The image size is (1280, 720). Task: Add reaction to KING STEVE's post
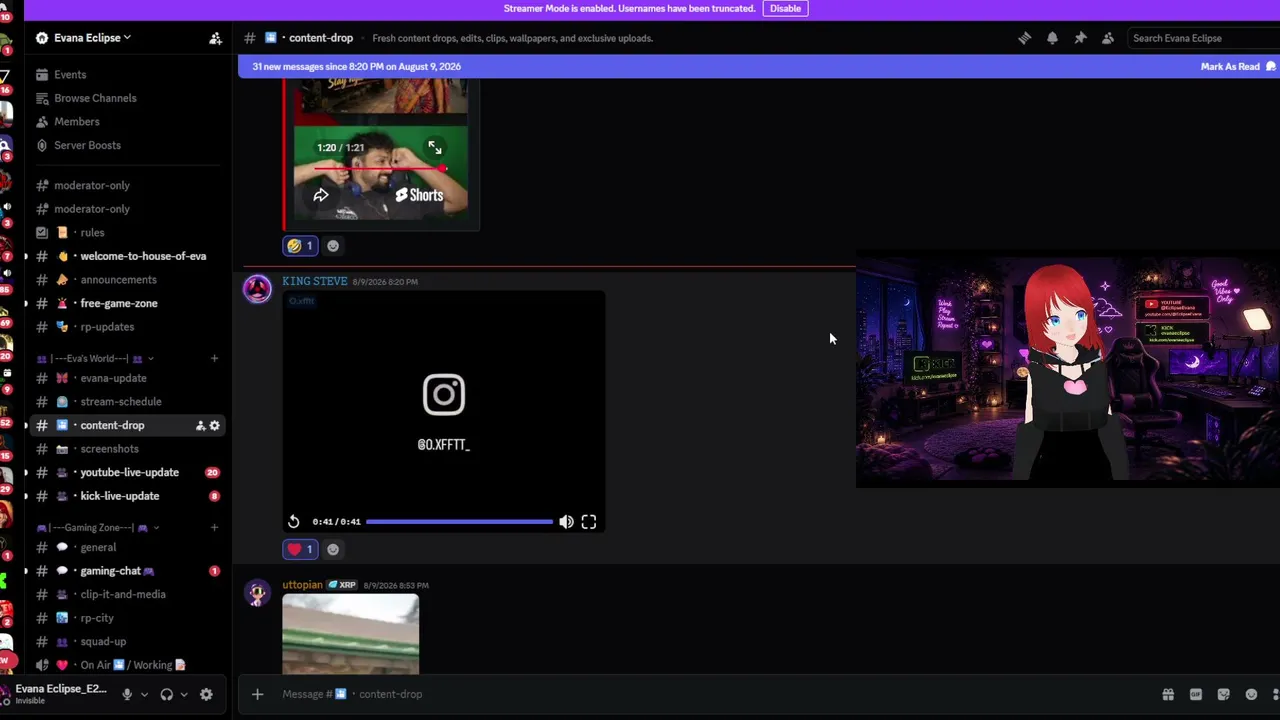click(x=333, y=549)
